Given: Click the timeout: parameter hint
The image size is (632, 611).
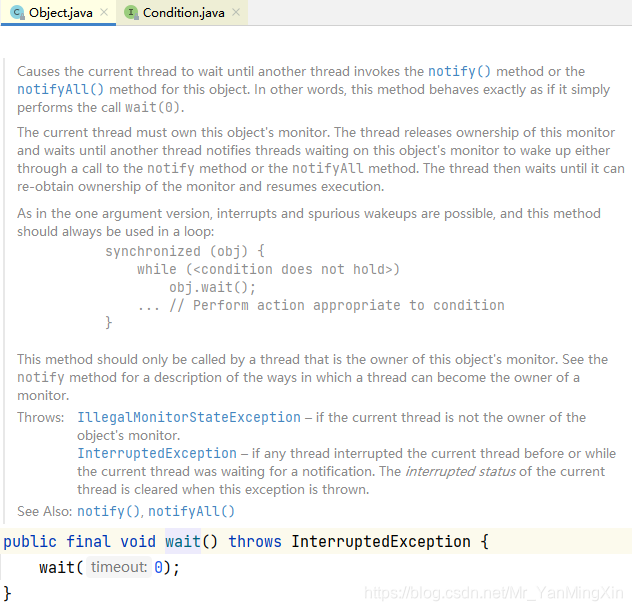Looking at the screenshot, I should (x=119, y=567).
